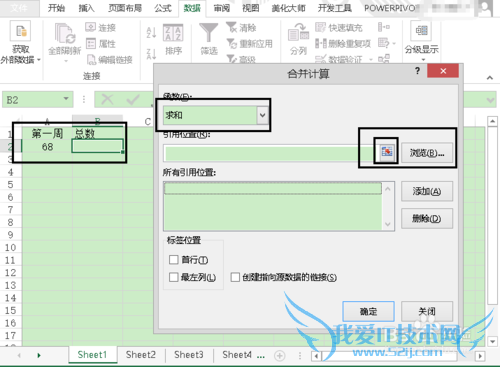Click the Clear filter command
This screenshot has width=500, height=367.
coord(241,28)
